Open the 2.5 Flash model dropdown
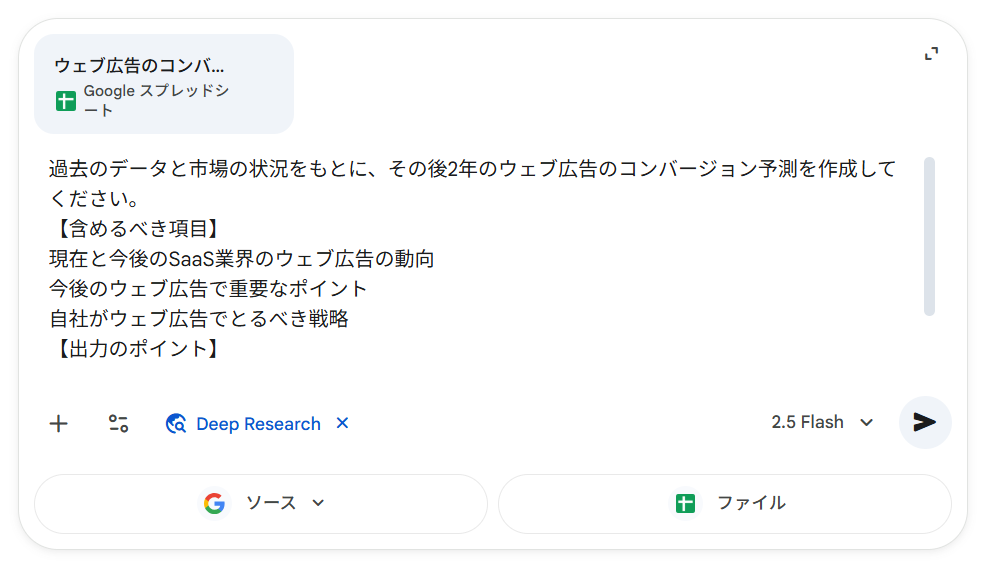Image resolution: width=986 pixels, height=573 pixels. (808, 422)
